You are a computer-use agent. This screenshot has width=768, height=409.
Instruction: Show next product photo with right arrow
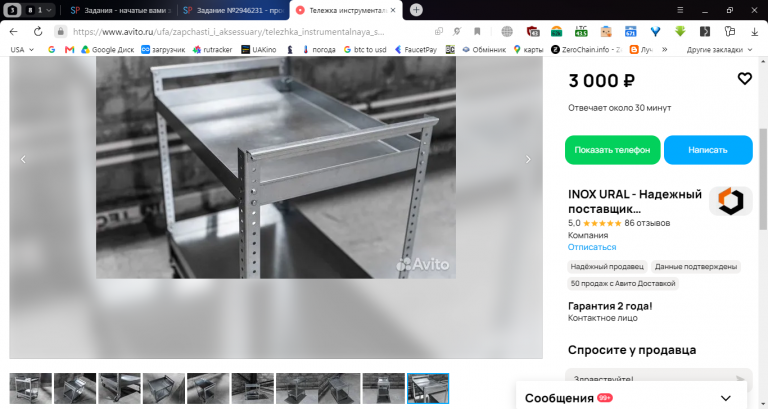coord(528,159)
